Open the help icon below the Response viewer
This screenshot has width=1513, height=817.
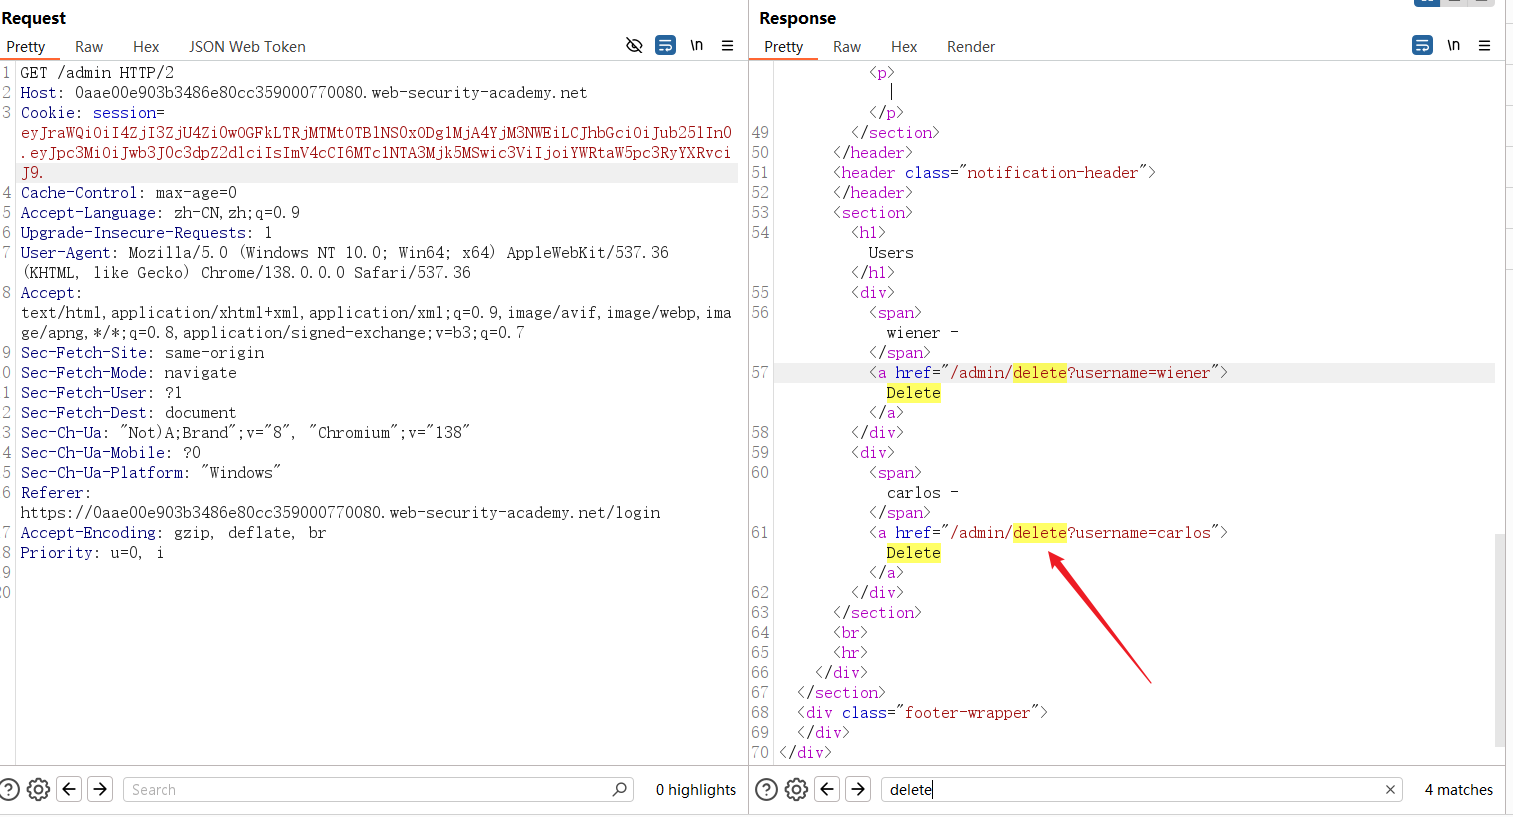[x=766, y=790]
